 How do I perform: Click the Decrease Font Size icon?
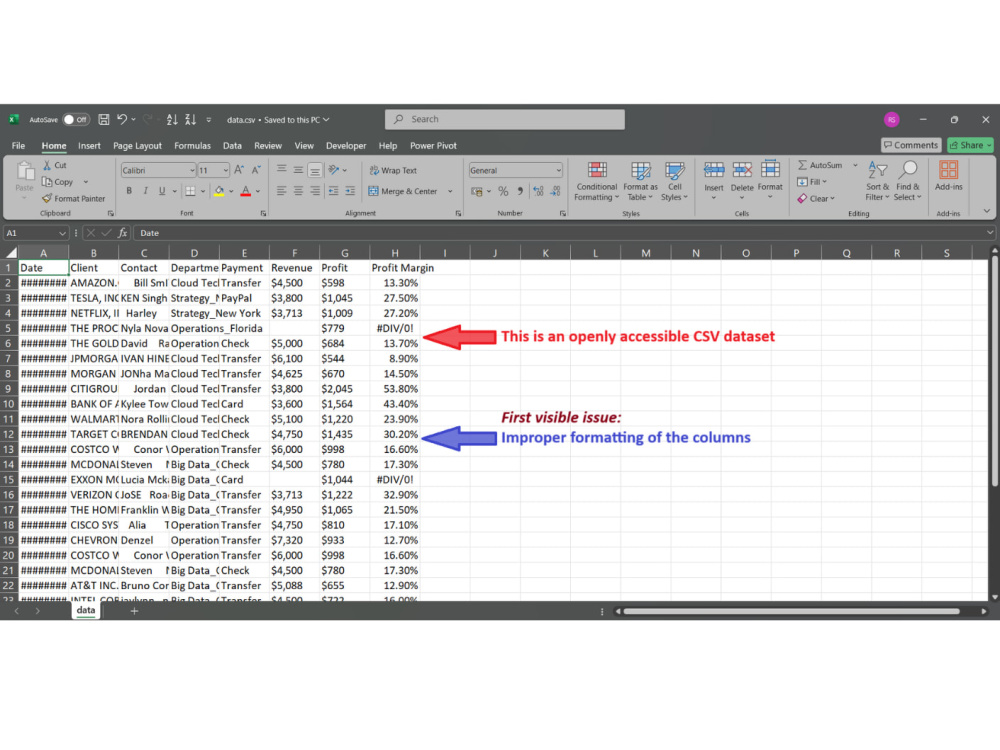click(256, 170)
